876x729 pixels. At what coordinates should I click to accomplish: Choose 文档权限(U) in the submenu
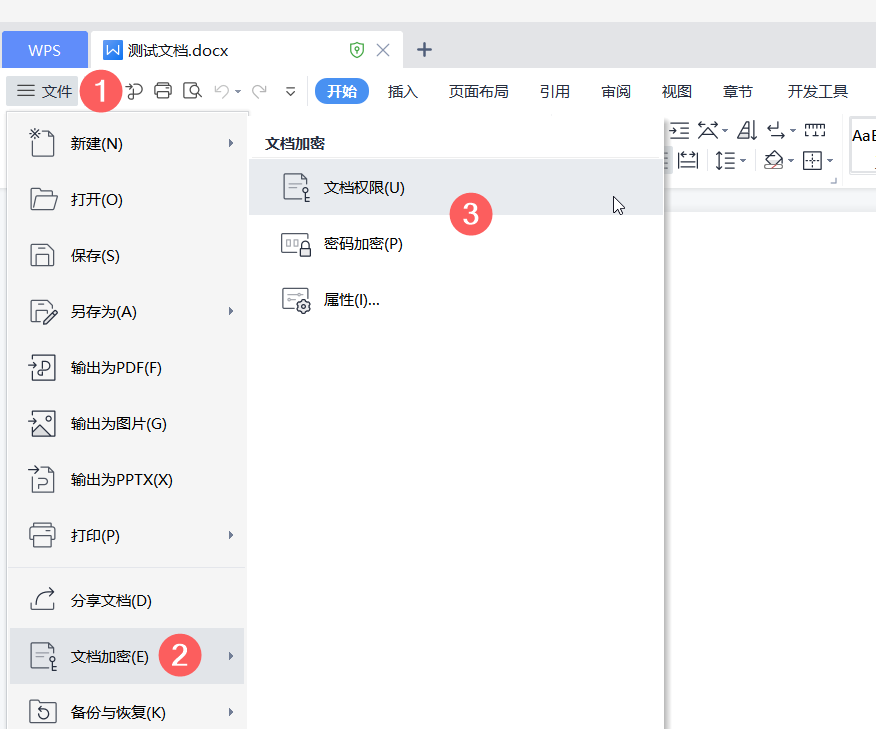coord(456,187)
